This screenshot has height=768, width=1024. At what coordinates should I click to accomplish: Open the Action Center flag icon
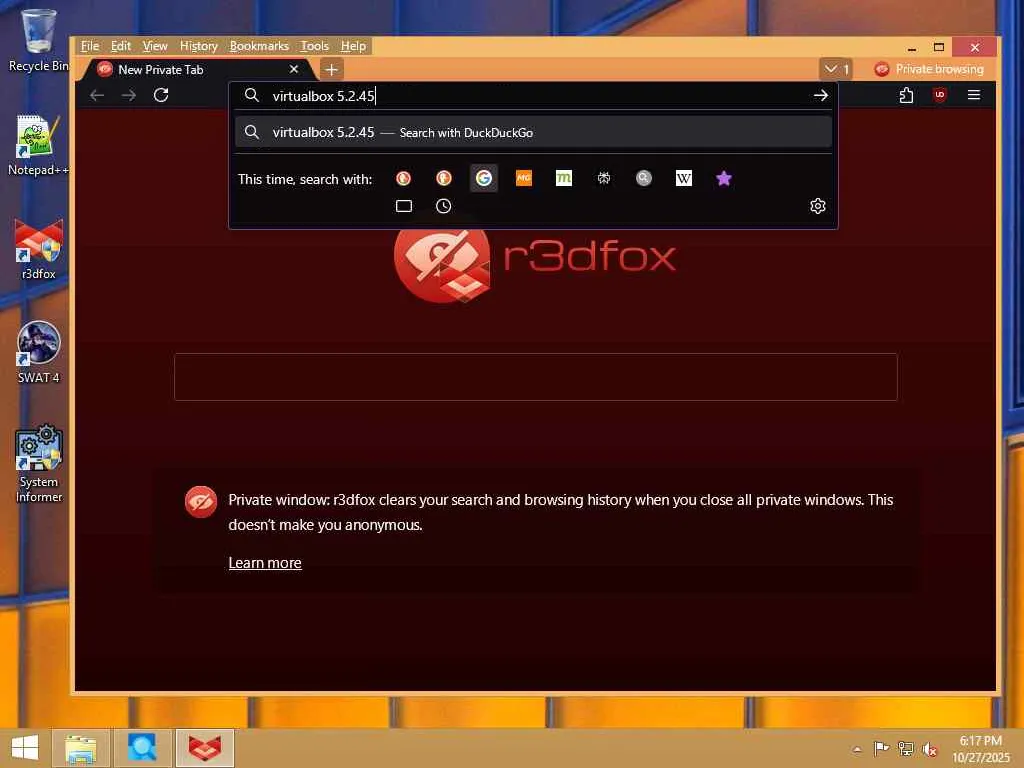point(881,748)
